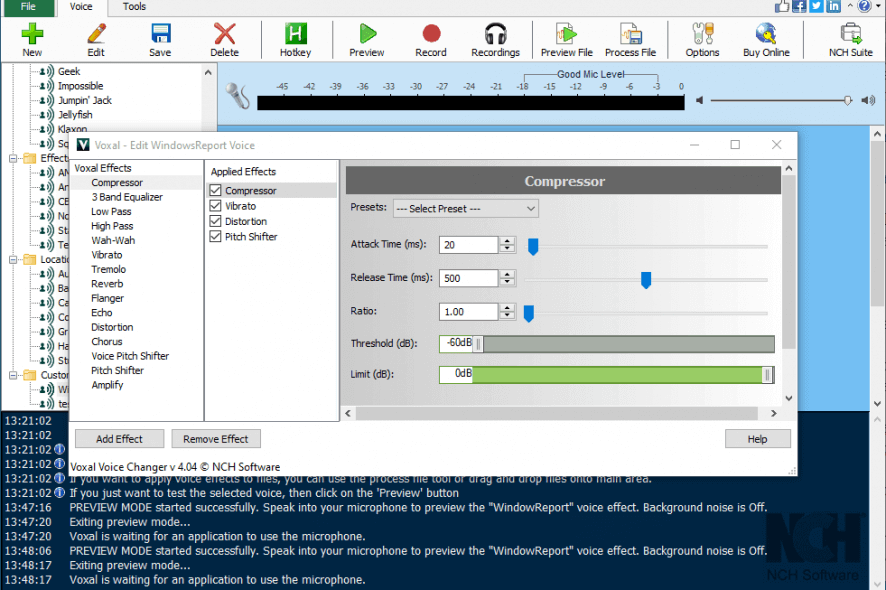Click the microphone icon by level meter
The image size is (886, 590).
tap(237, 96)
